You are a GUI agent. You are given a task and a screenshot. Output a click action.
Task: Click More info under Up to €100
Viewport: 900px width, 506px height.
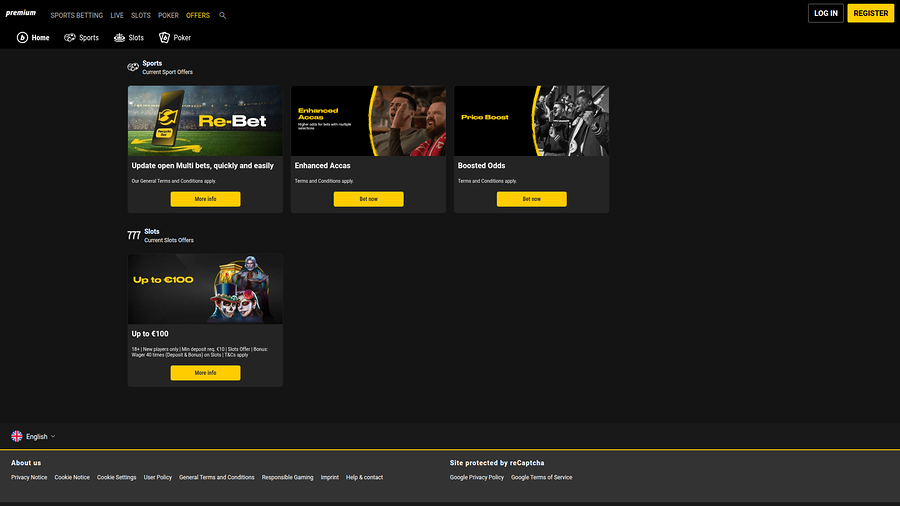point(205,373)
